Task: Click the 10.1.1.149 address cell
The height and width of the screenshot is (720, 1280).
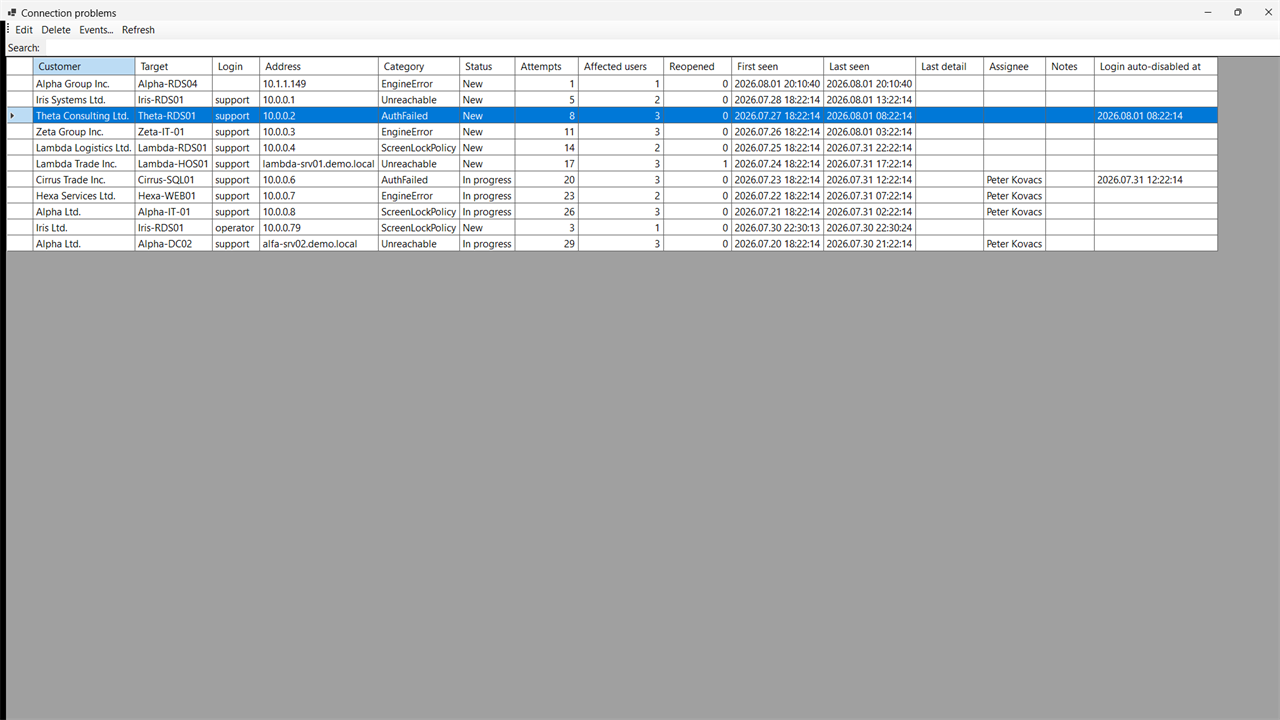Action: point(319,84)
